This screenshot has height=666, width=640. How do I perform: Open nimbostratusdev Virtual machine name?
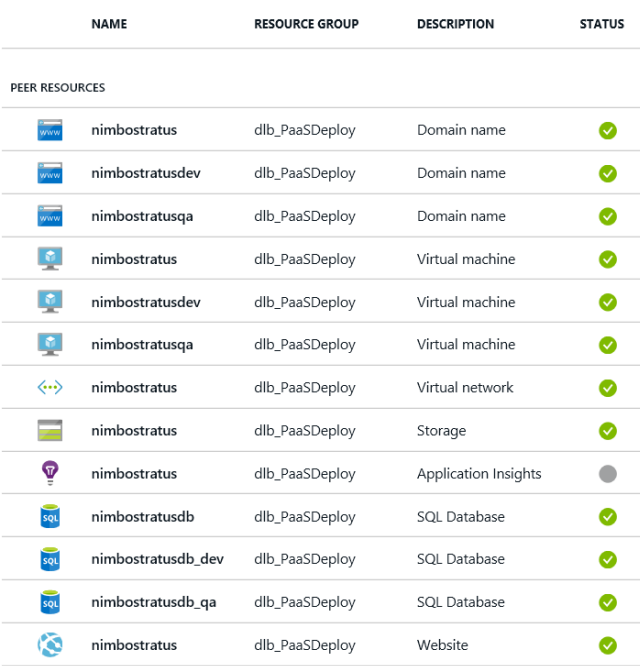146,302
